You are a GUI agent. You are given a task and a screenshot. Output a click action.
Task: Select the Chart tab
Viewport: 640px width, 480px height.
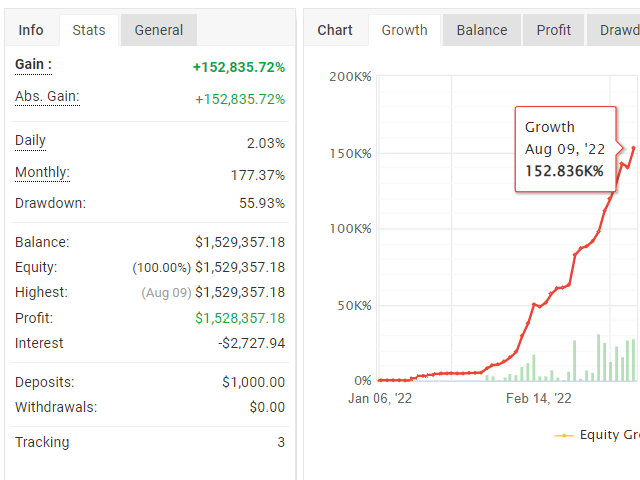click(x=335, y=30)
